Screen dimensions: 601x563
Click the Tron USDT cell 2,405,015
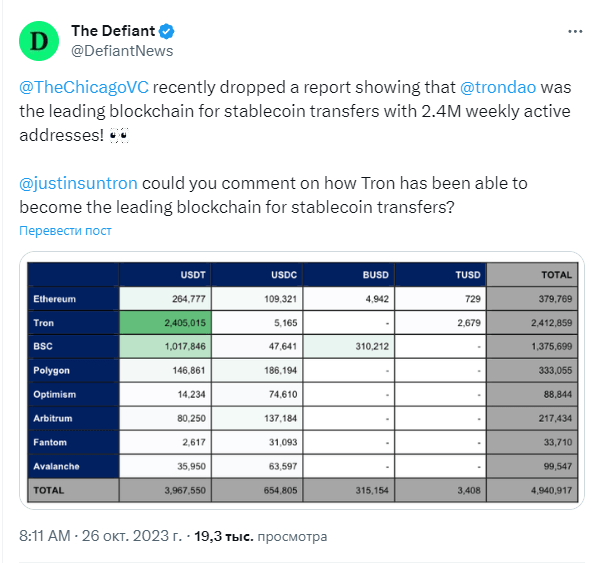165,323
